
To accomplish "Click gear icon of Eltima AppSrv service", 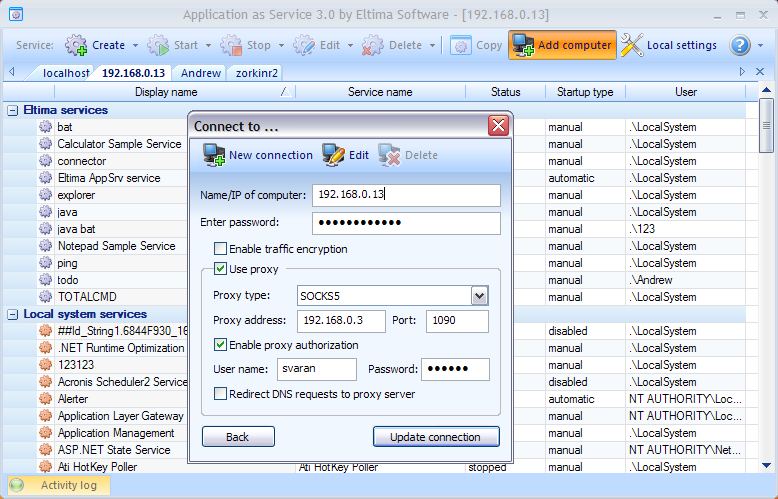I will 45,178.
